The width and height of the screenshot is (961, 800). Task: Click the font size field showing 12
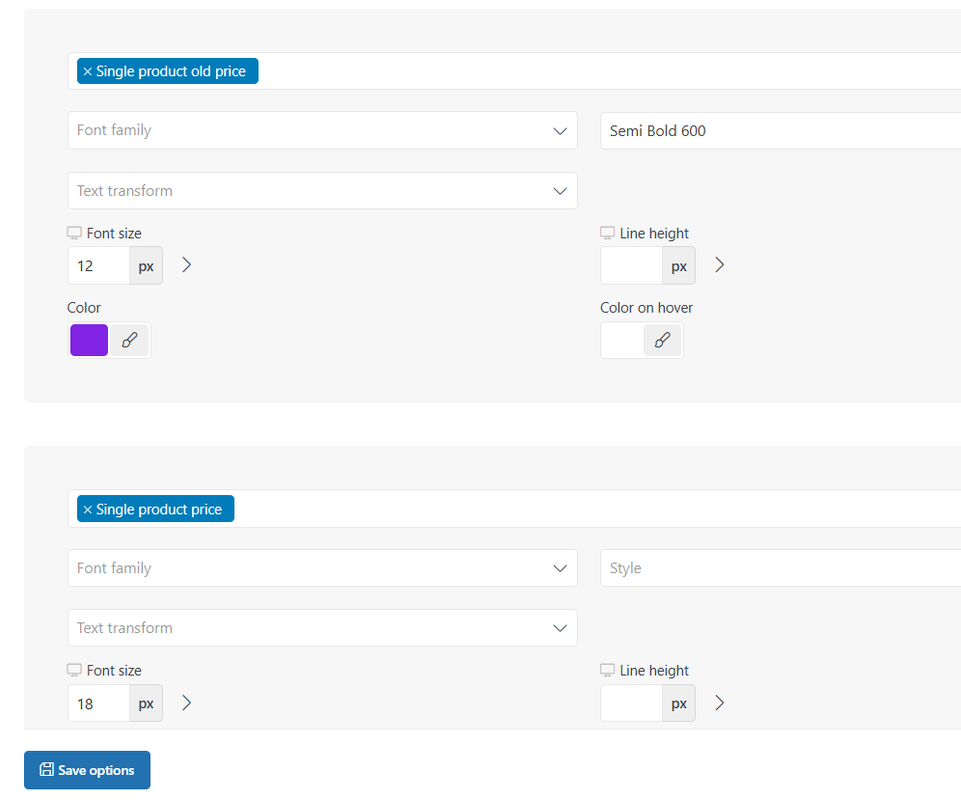(x=99, y=265)
